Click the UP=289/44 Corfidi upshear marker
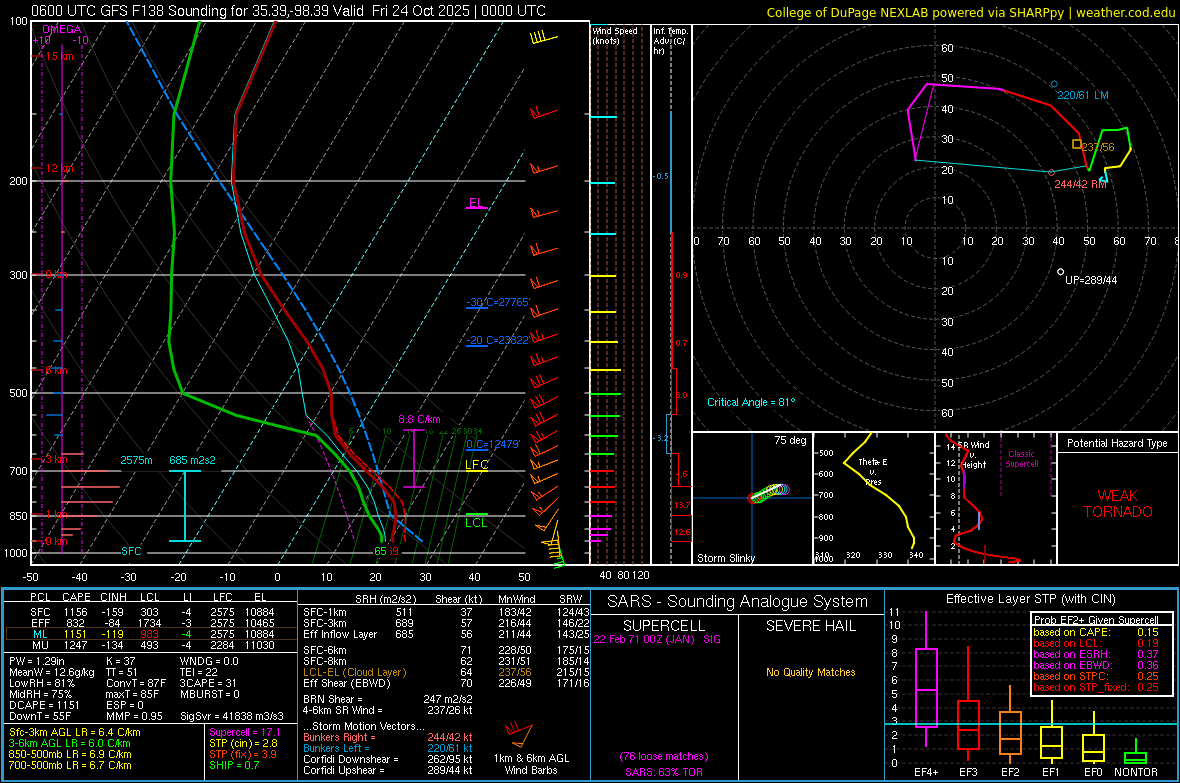This screenshot has height=783, width=1180. 1061,271
